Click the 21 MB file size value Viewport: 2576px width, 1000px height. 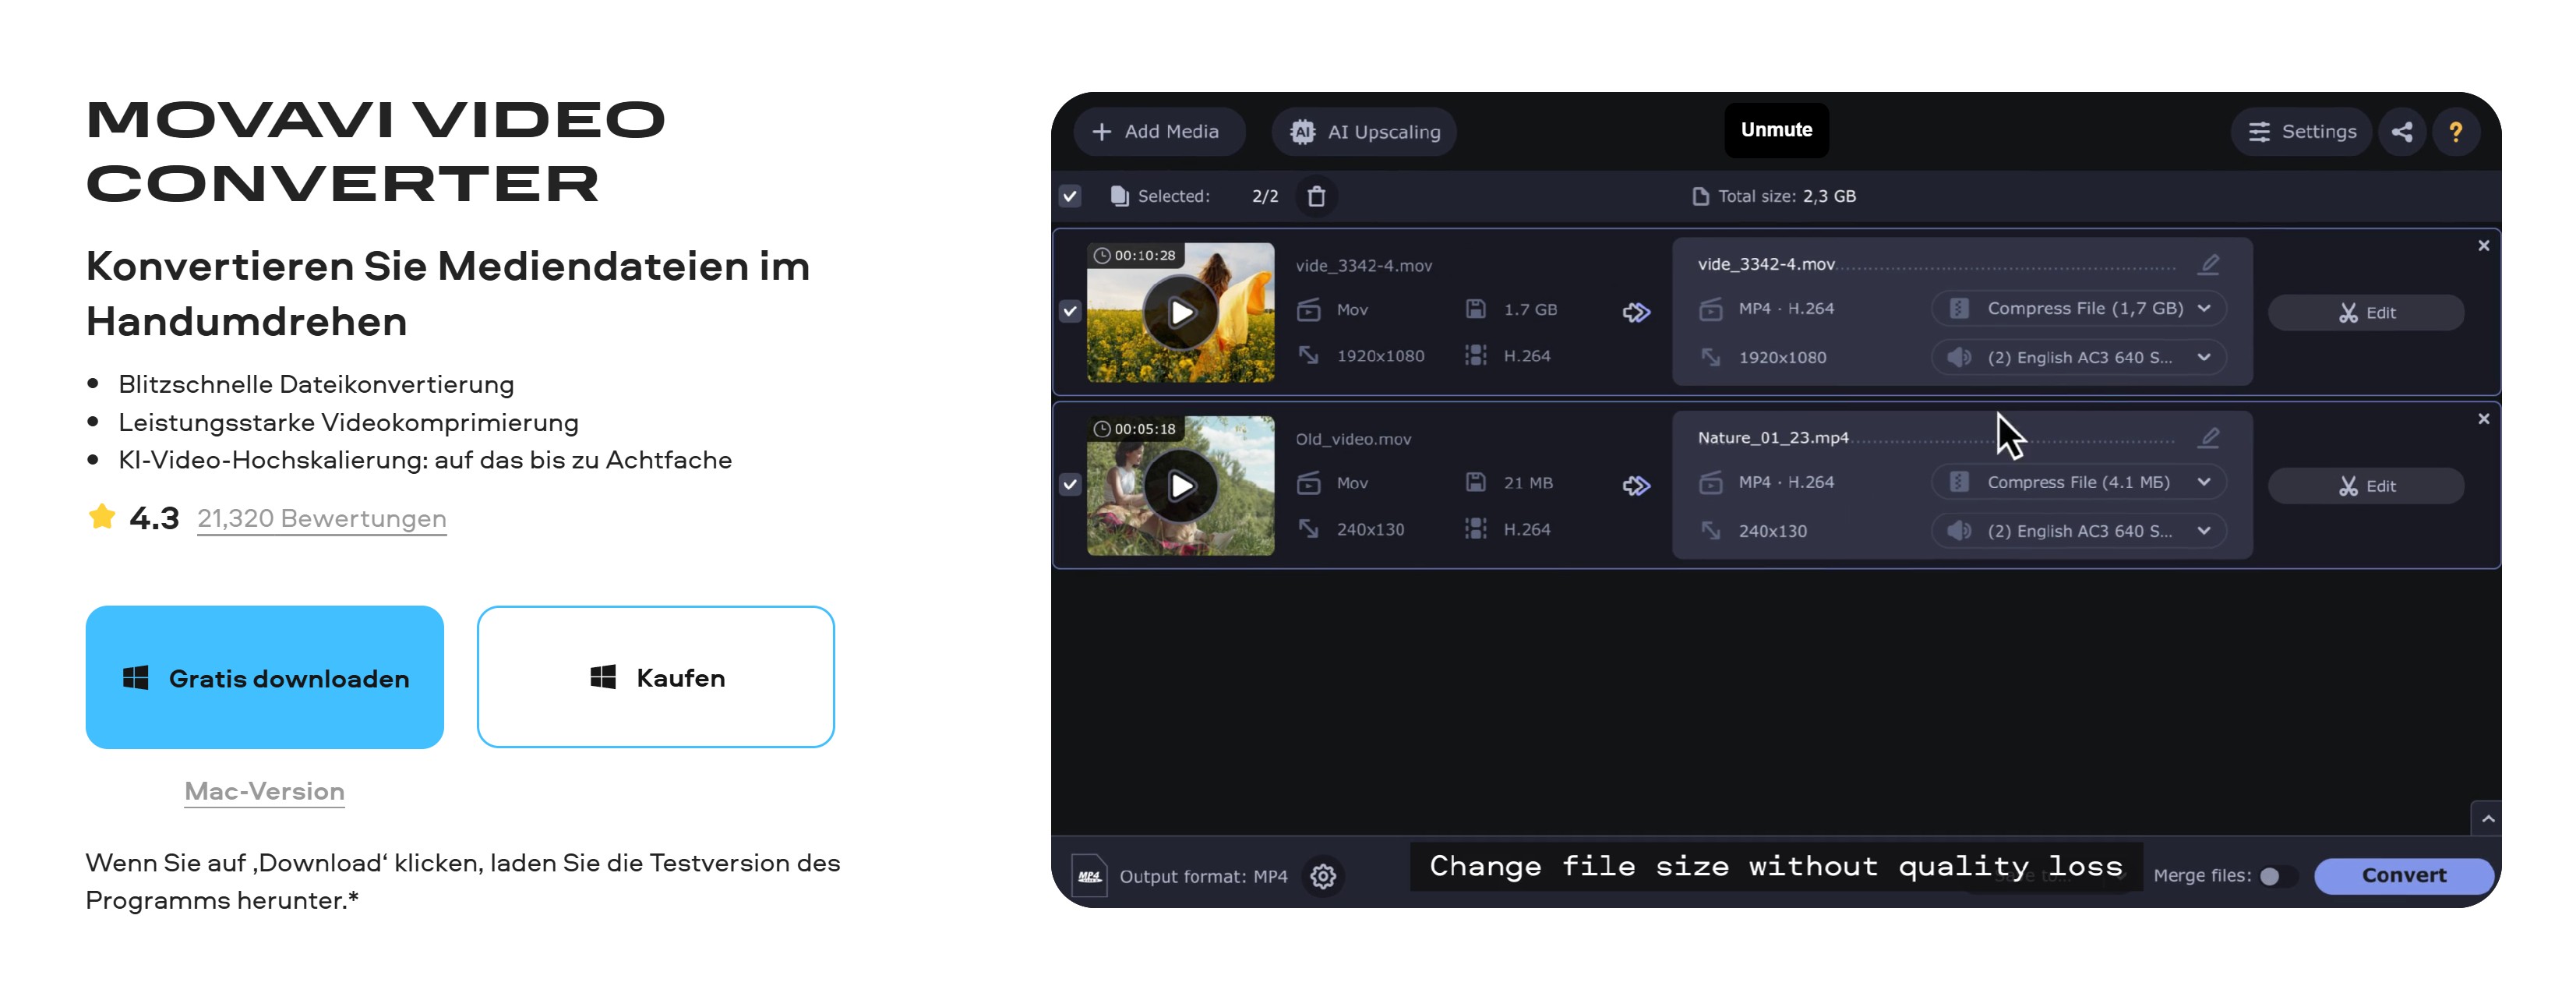1528,483
